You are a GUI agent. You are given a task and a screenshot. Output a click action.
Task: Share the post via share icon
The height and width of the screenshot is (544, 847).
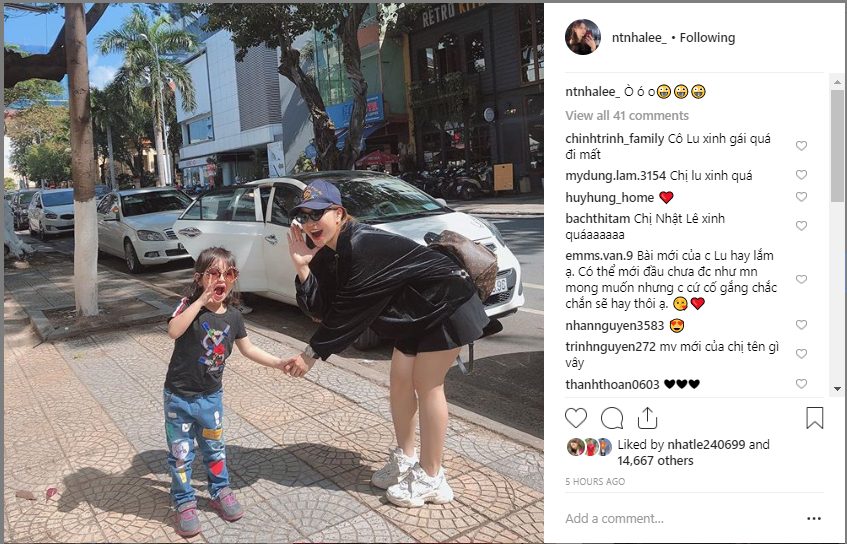tap(647, 418)
